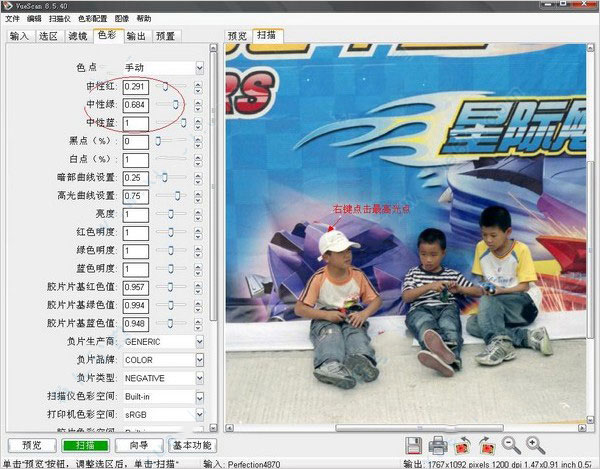The image size is (600, 469).
Task: Click the image vertical scrollbar
Action: [x=590, y=233]
